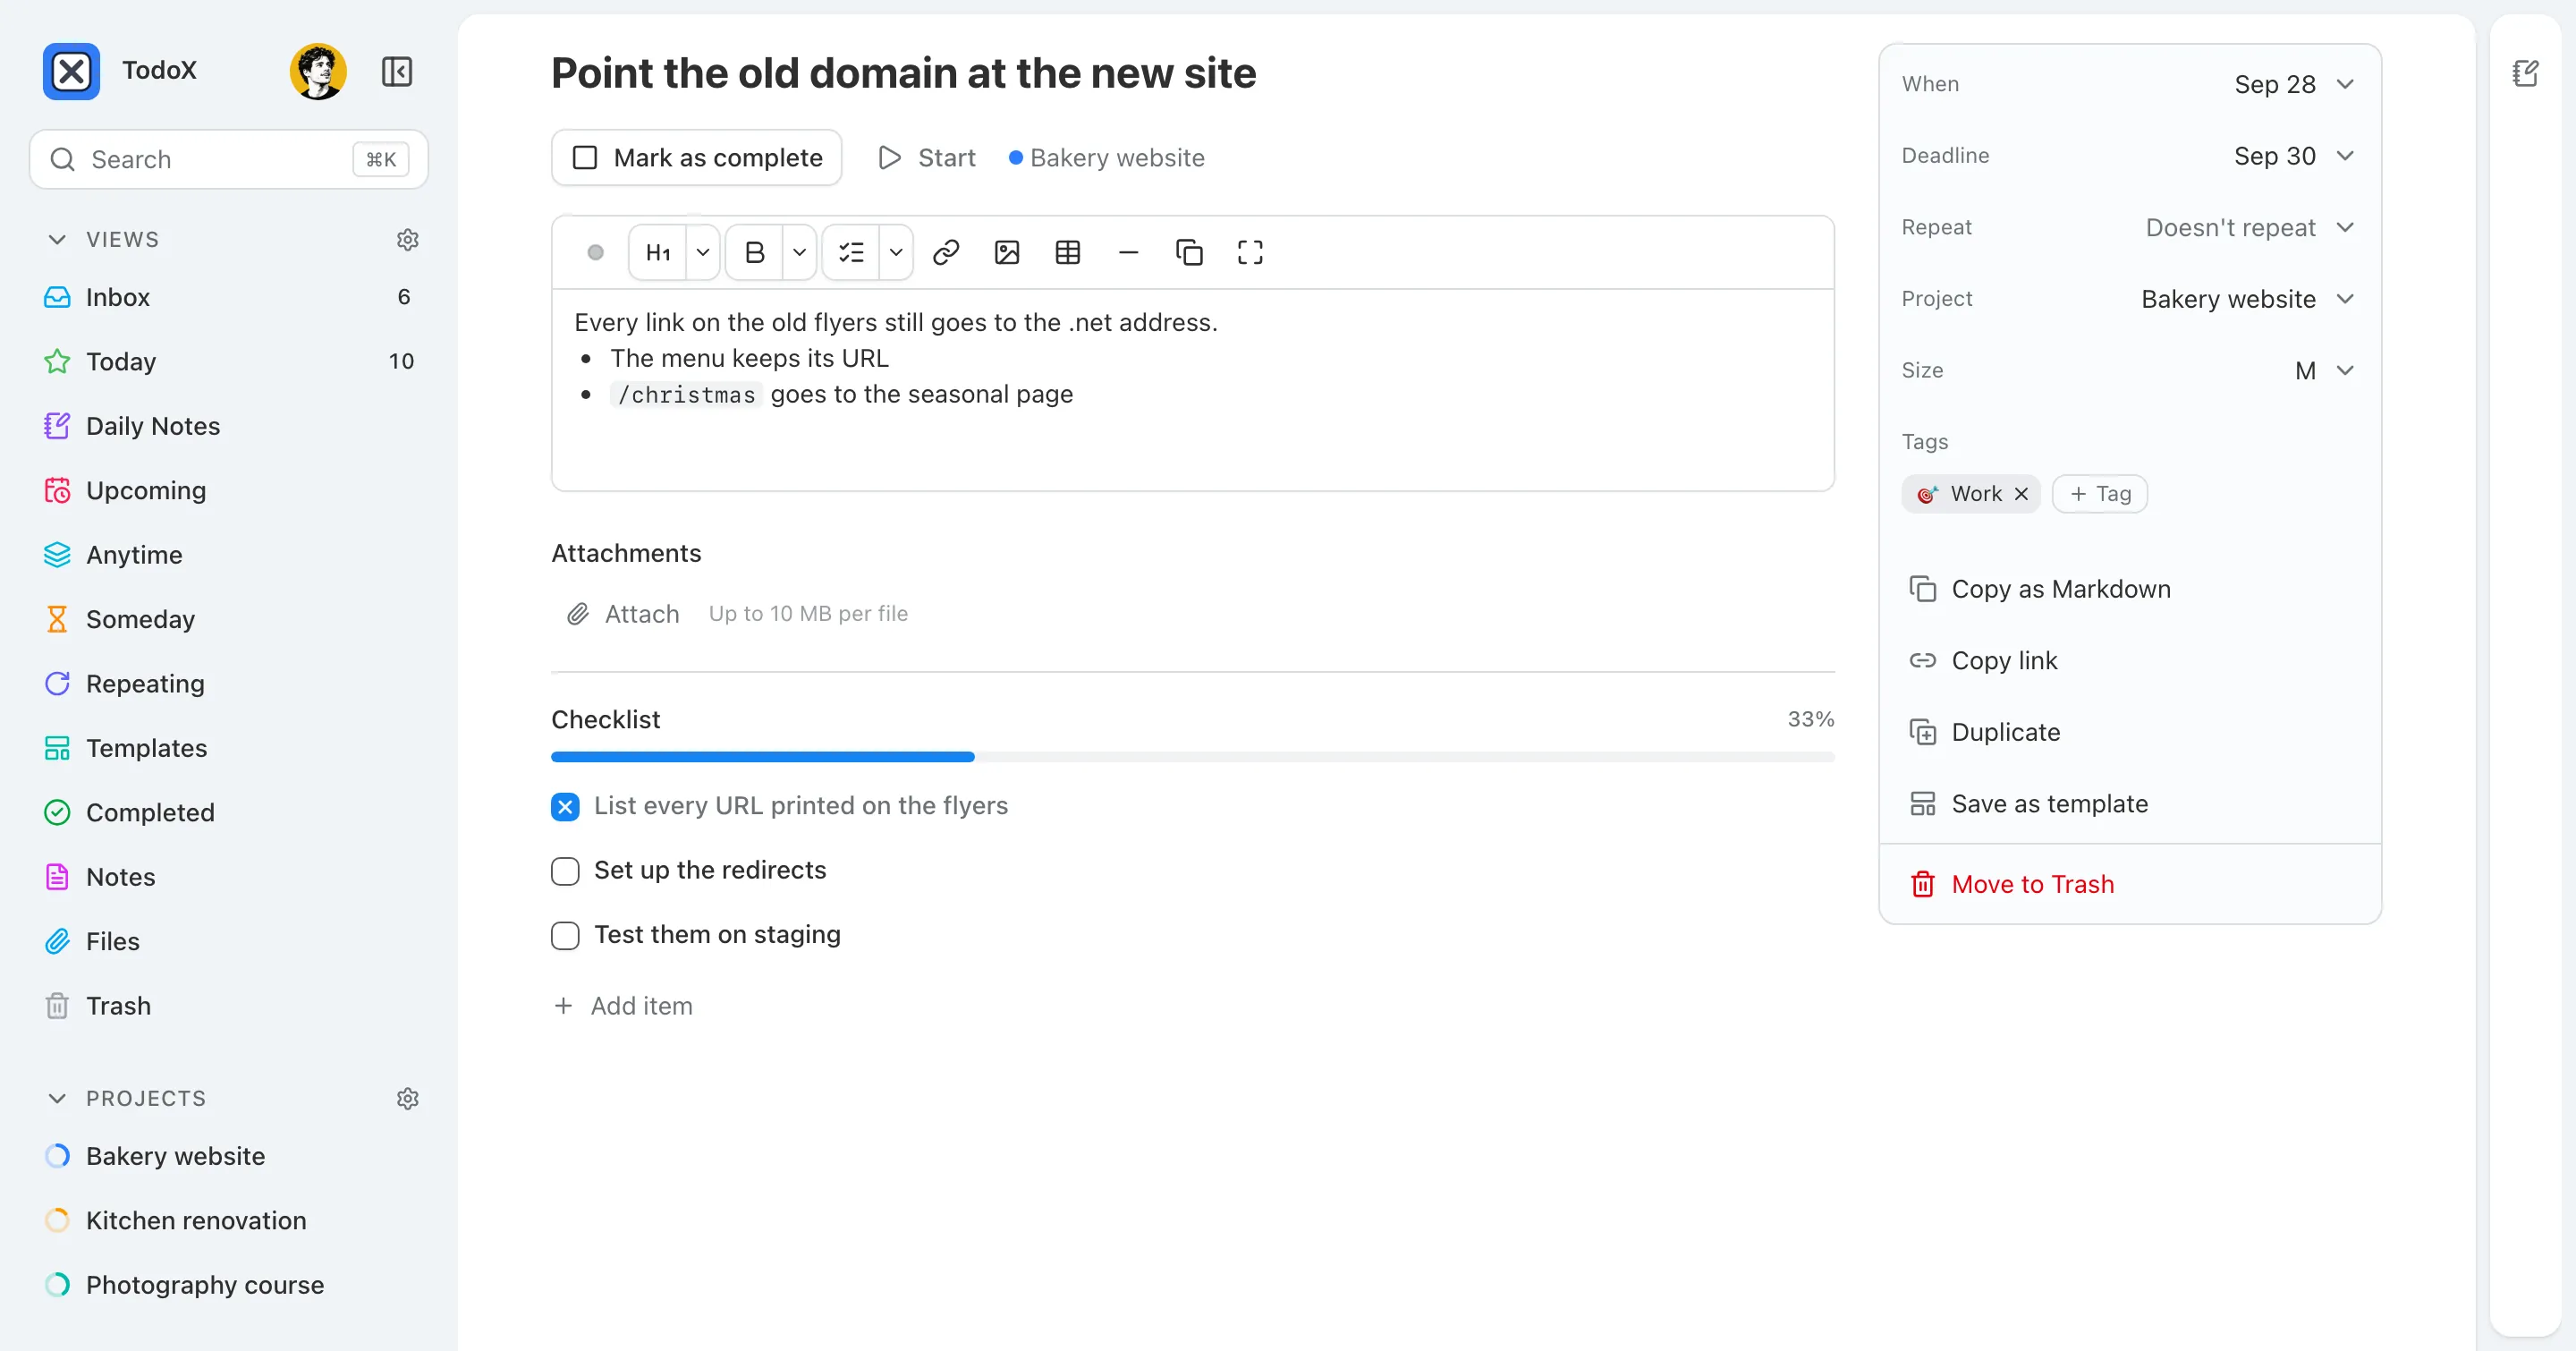
Task: Open the Upcoming view
Action: coord(229,490)
